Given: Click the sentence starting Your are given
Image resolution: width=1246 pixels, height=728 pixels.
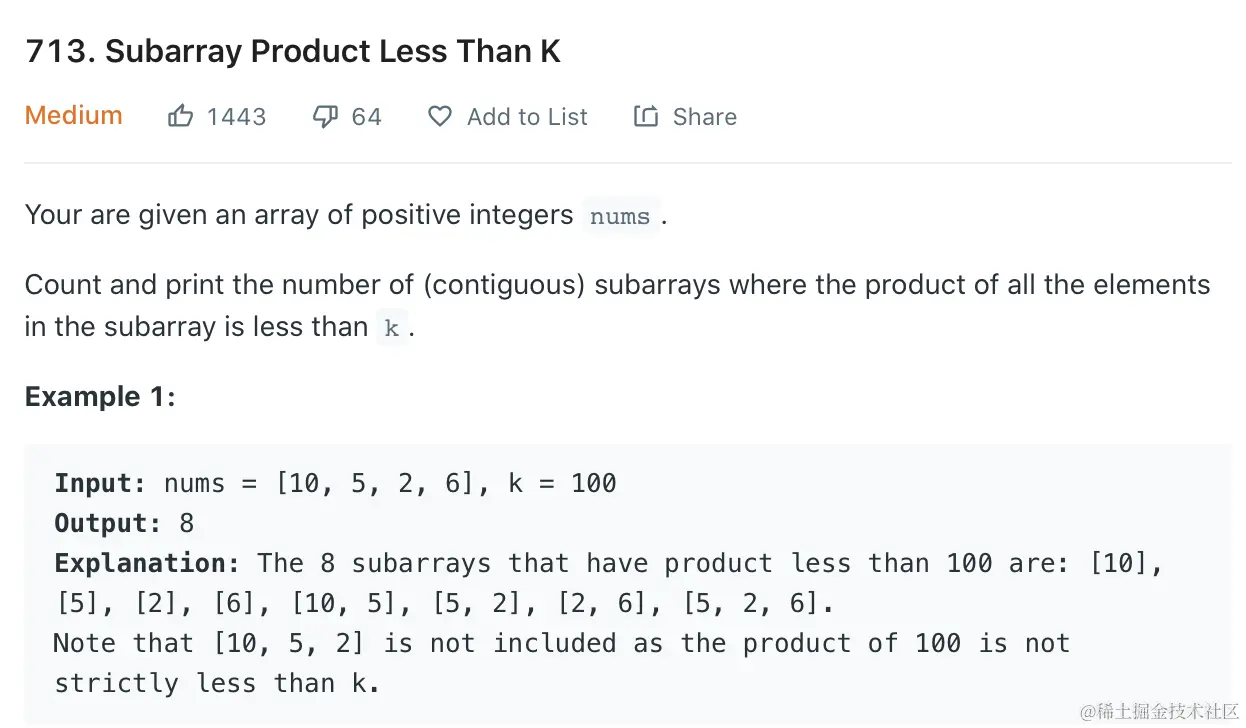Looking at the screenshot, I should 298,215.
